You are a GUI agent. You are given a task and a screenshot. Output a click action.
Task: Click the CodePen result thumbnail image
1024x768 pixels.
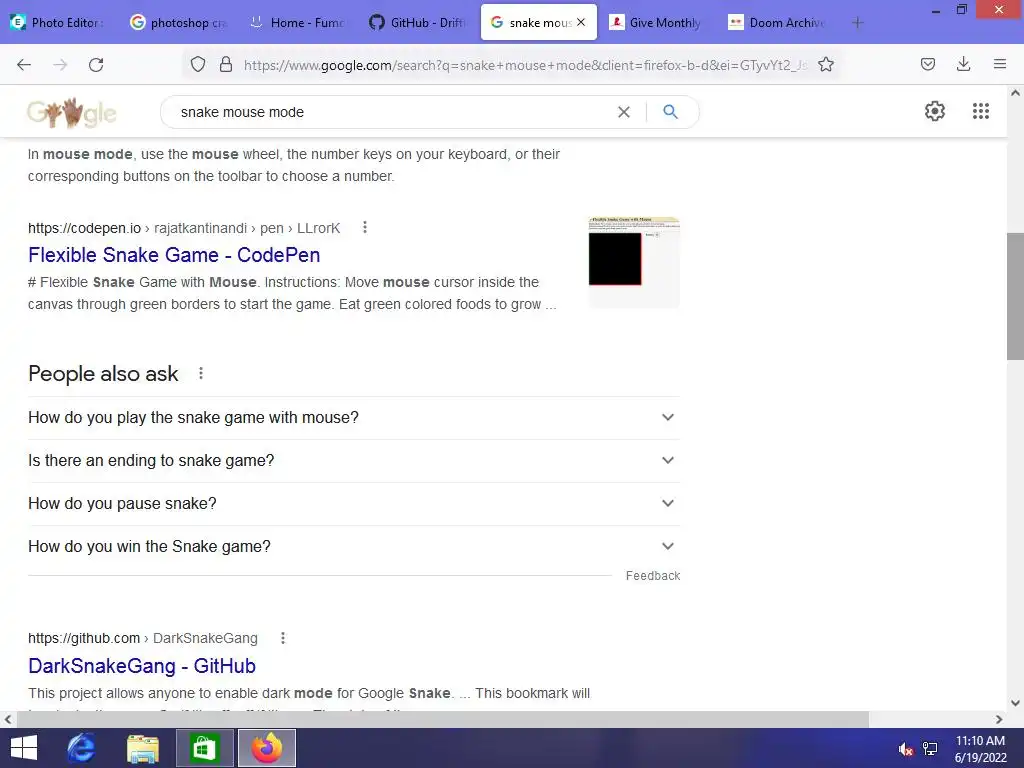(x=633, y=261)
